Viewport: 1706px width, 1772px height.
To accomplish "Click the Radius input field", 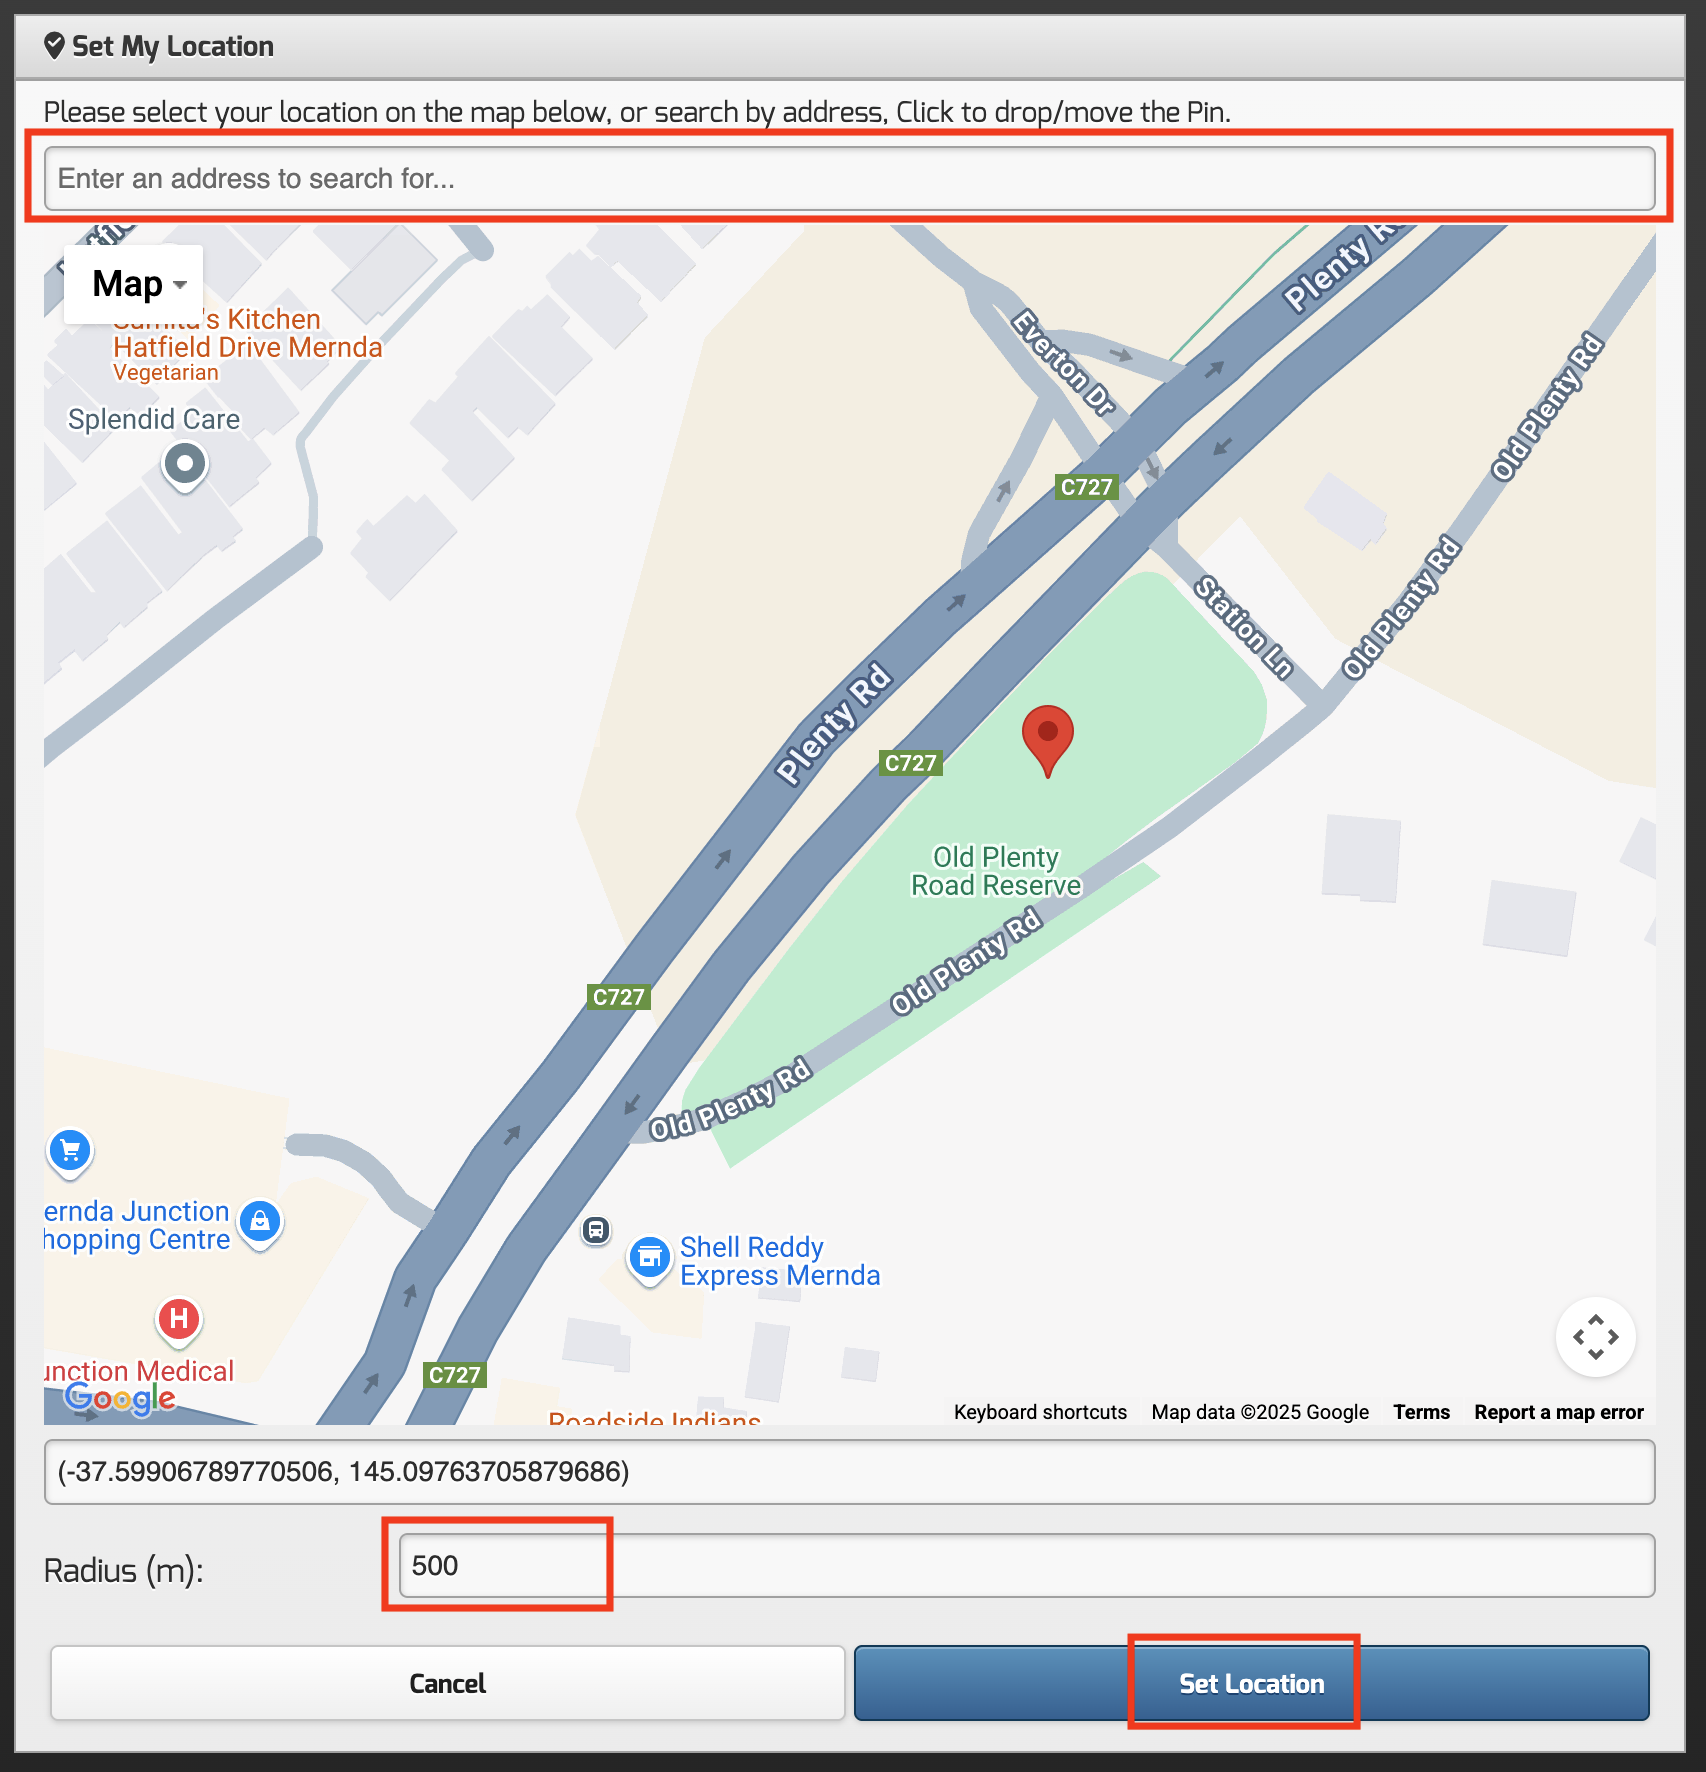I will point(1026,1565).
